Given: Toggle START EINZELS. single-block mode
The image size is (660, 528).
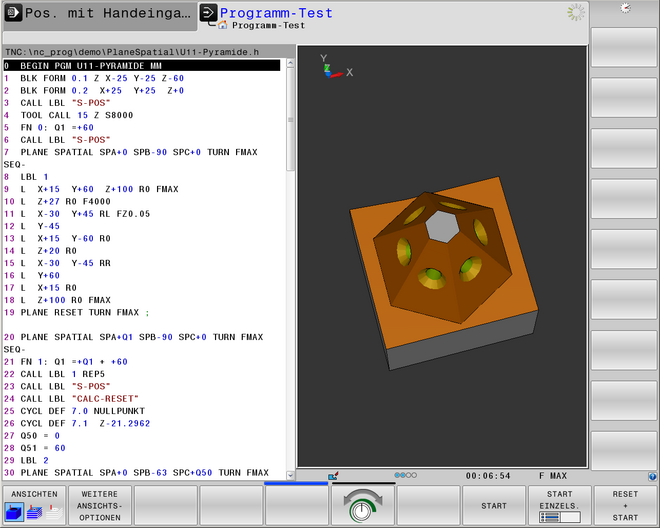Looking at the screenshot, I should pos(558,506).
